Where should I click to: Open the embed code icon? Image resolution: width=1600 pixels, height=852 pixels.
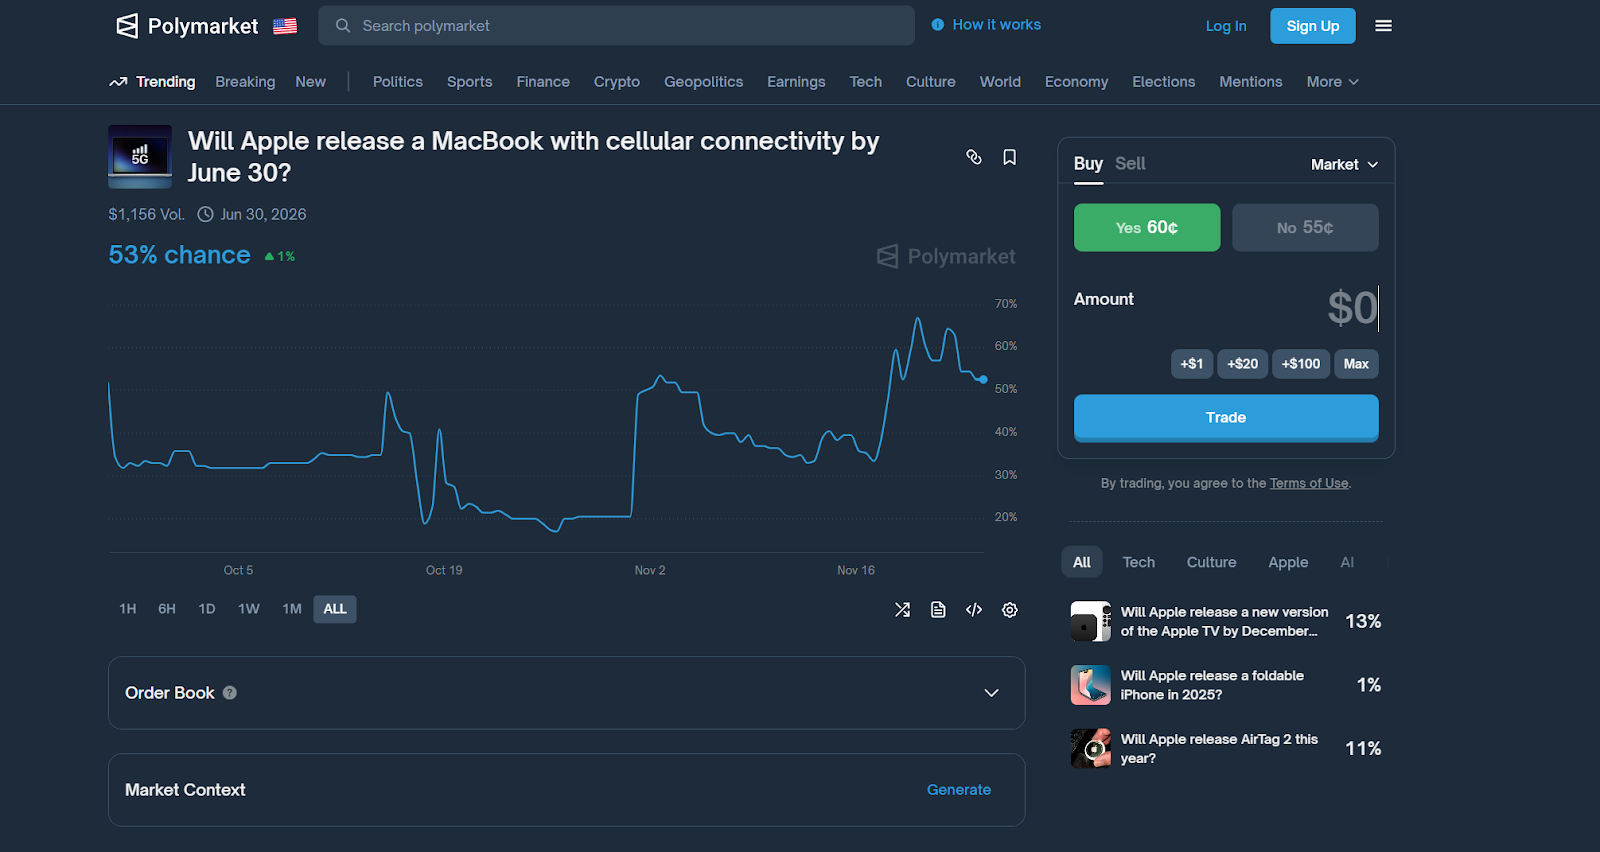[974, 610]
